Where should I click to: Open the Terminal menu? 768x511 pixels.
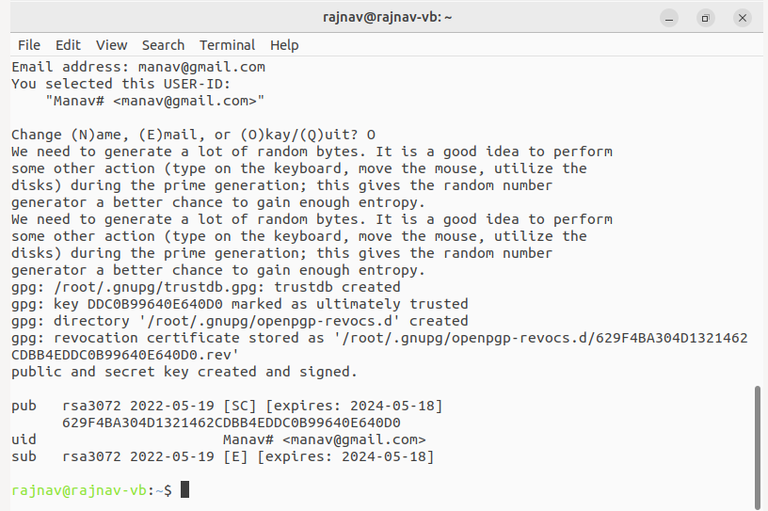click(227, 45)
